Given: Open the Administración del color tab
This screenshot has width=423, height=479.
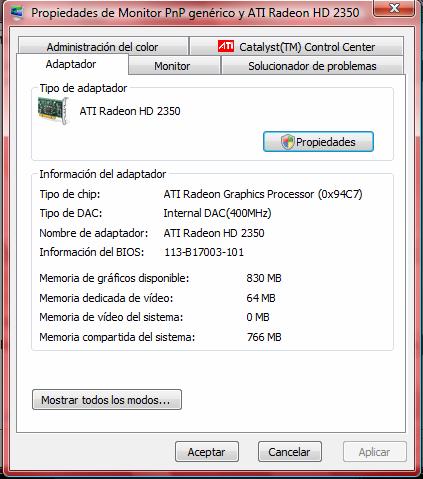Looking at the screenshot, I should [102, 46].
